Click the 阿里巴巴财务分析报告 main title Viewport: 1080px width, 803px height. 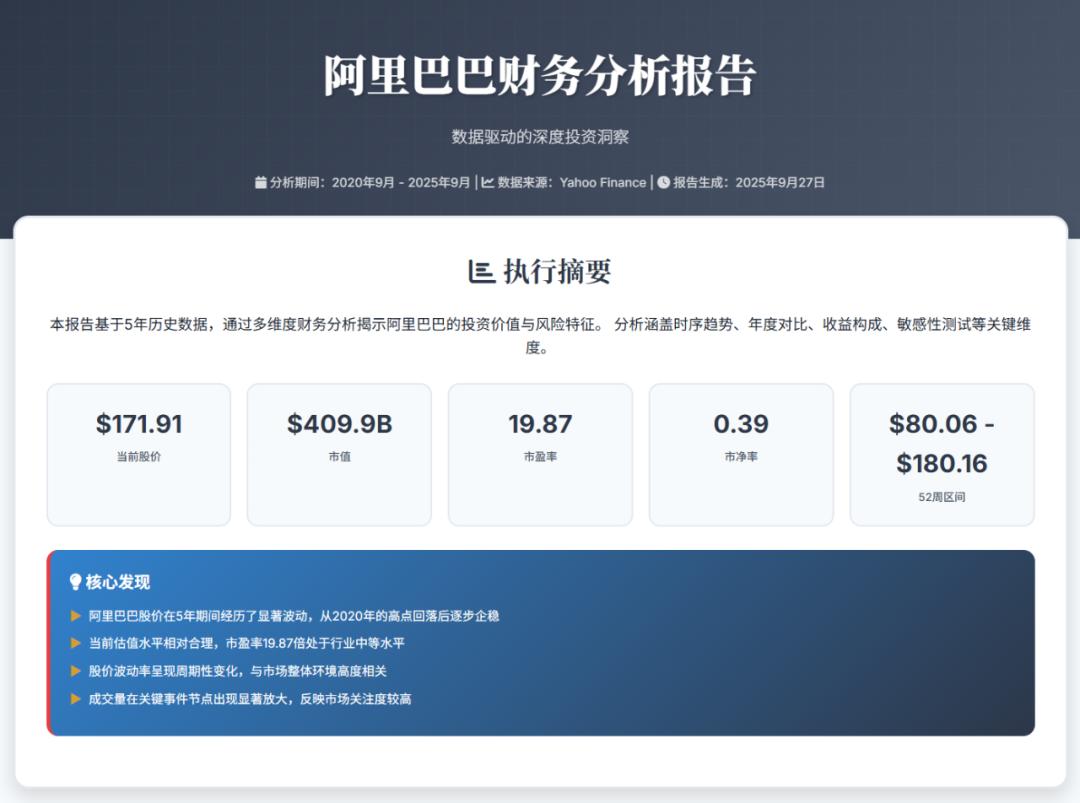540,76
